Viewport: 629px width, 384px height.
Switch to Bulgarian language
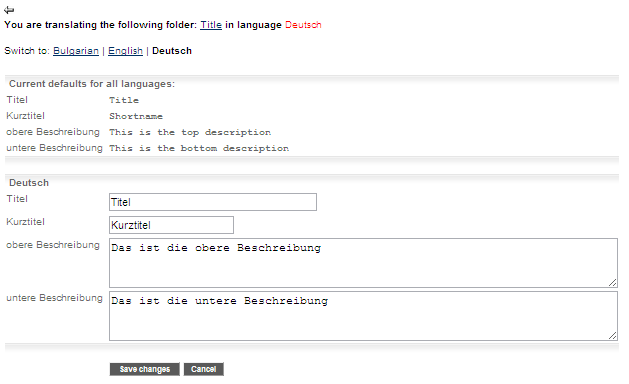click(x=76, y=51)
